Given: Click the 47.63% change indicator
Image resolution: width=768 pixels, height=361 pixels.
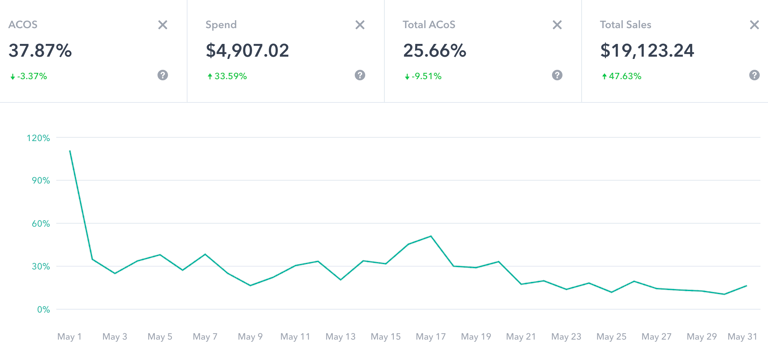Looking at the screenshot, I should pos(621,76).
